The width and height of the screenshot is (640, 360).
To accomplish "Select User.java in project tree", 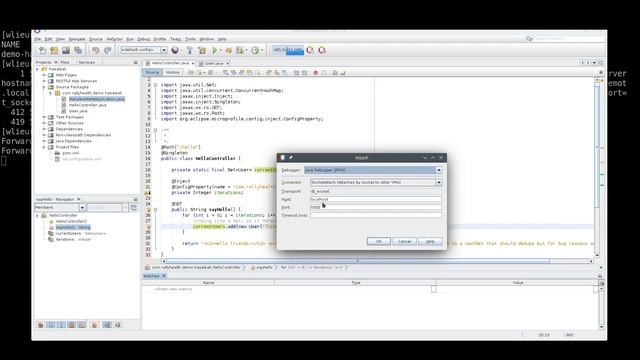I will 78,111.
